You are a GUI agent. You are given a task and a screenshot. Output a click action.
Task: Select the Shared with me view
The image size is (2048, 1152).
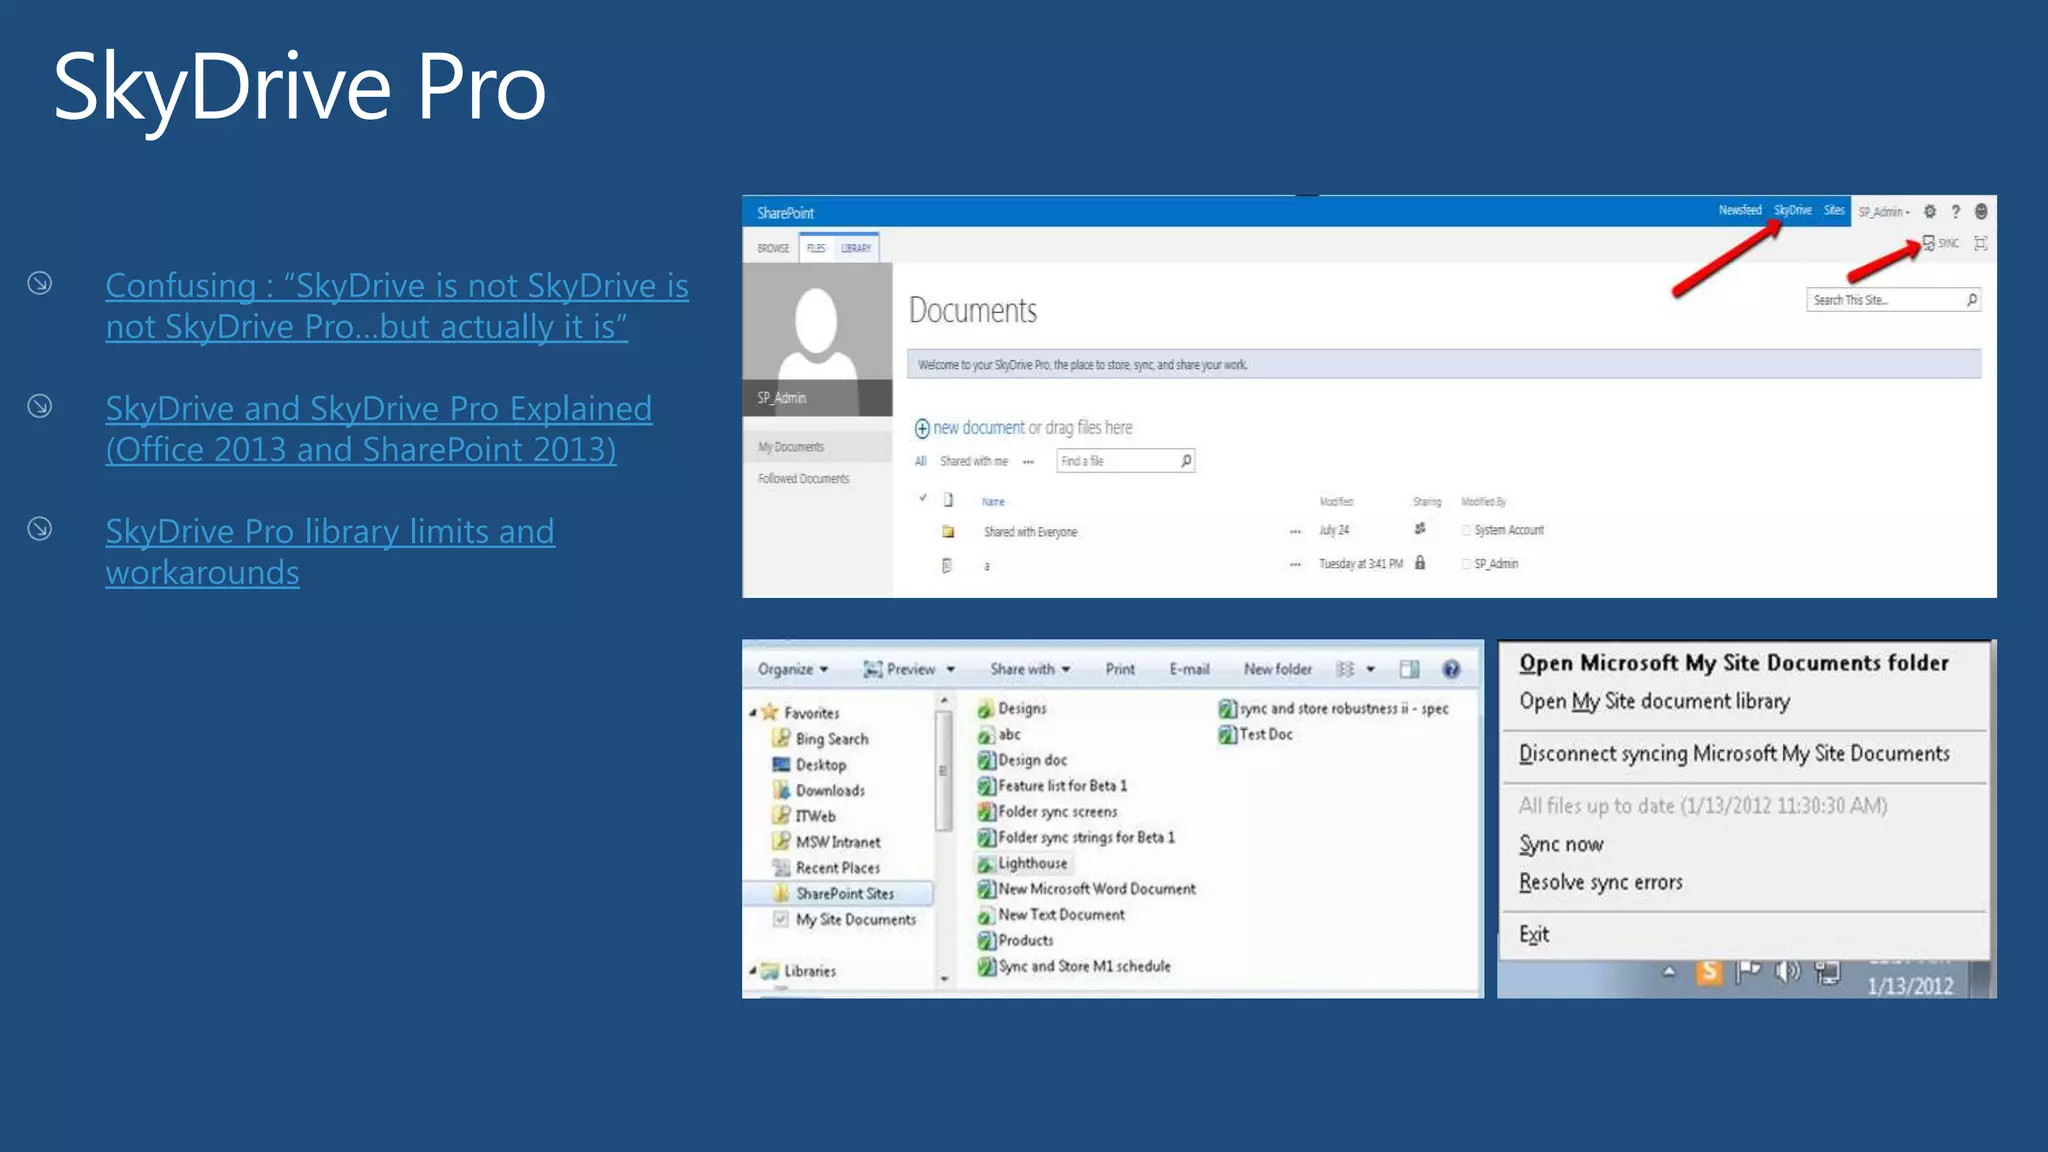click(974, 461)
